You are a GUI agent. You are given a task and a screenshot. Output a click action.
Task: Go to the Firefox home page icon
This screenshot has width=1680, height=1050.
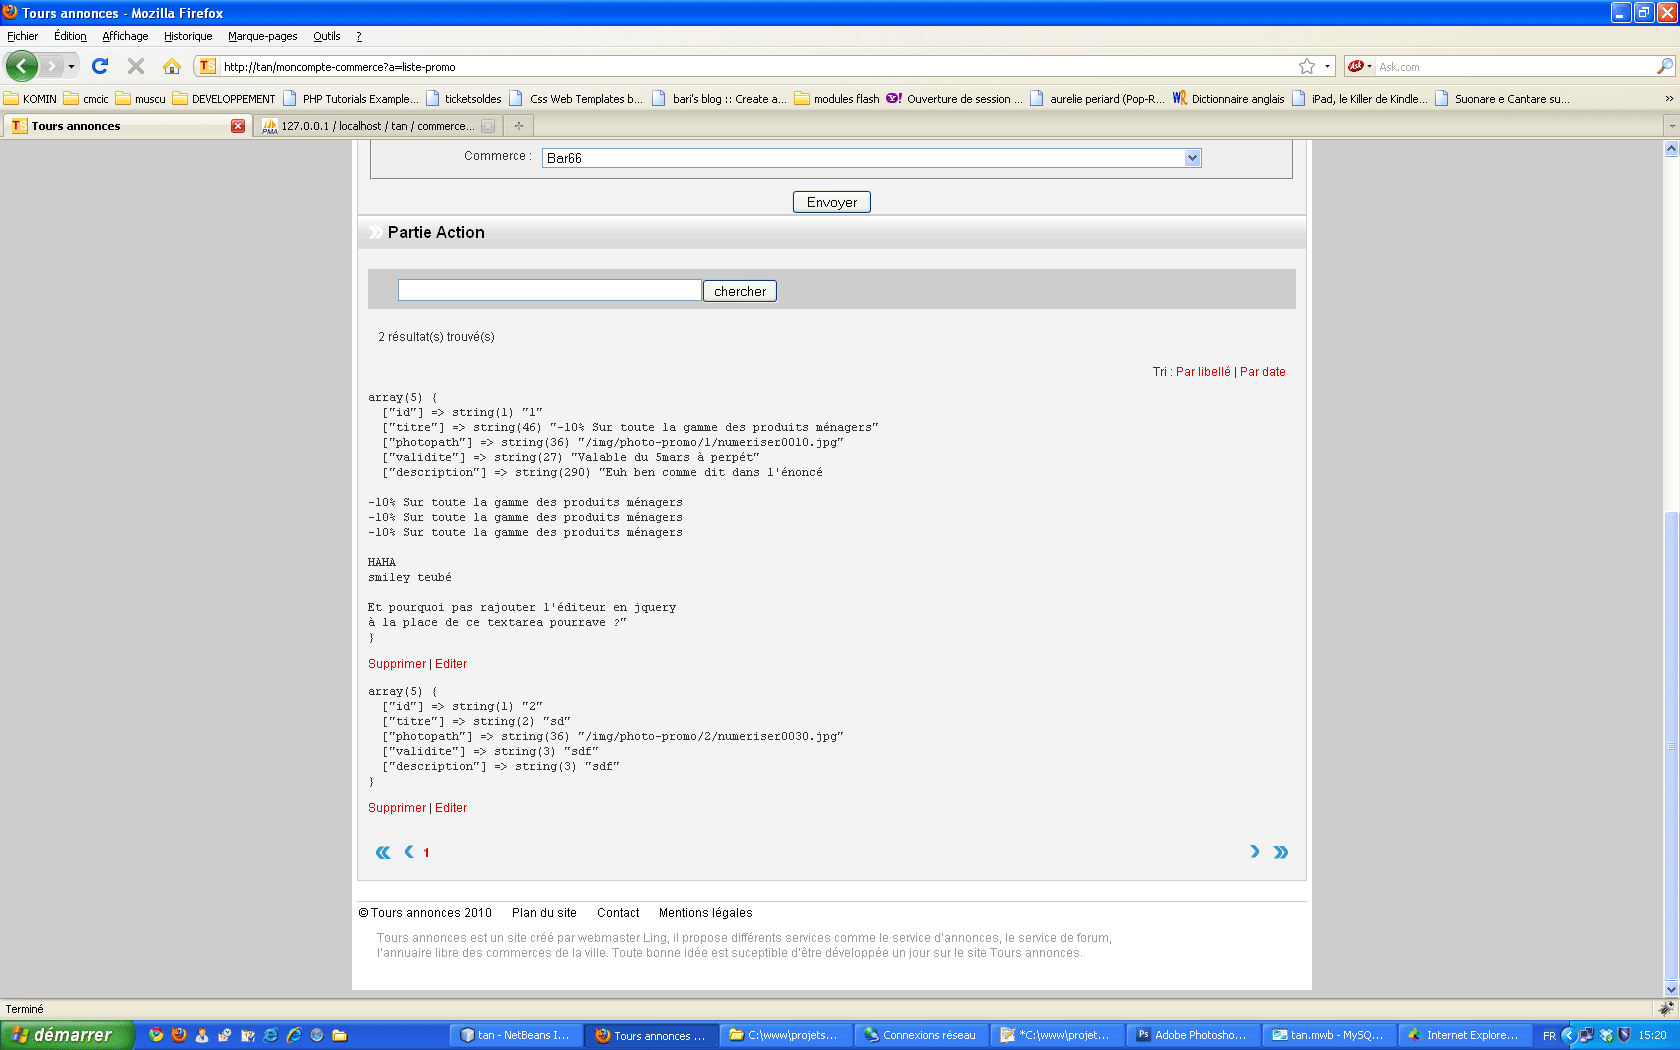click(x=172, y=66)
